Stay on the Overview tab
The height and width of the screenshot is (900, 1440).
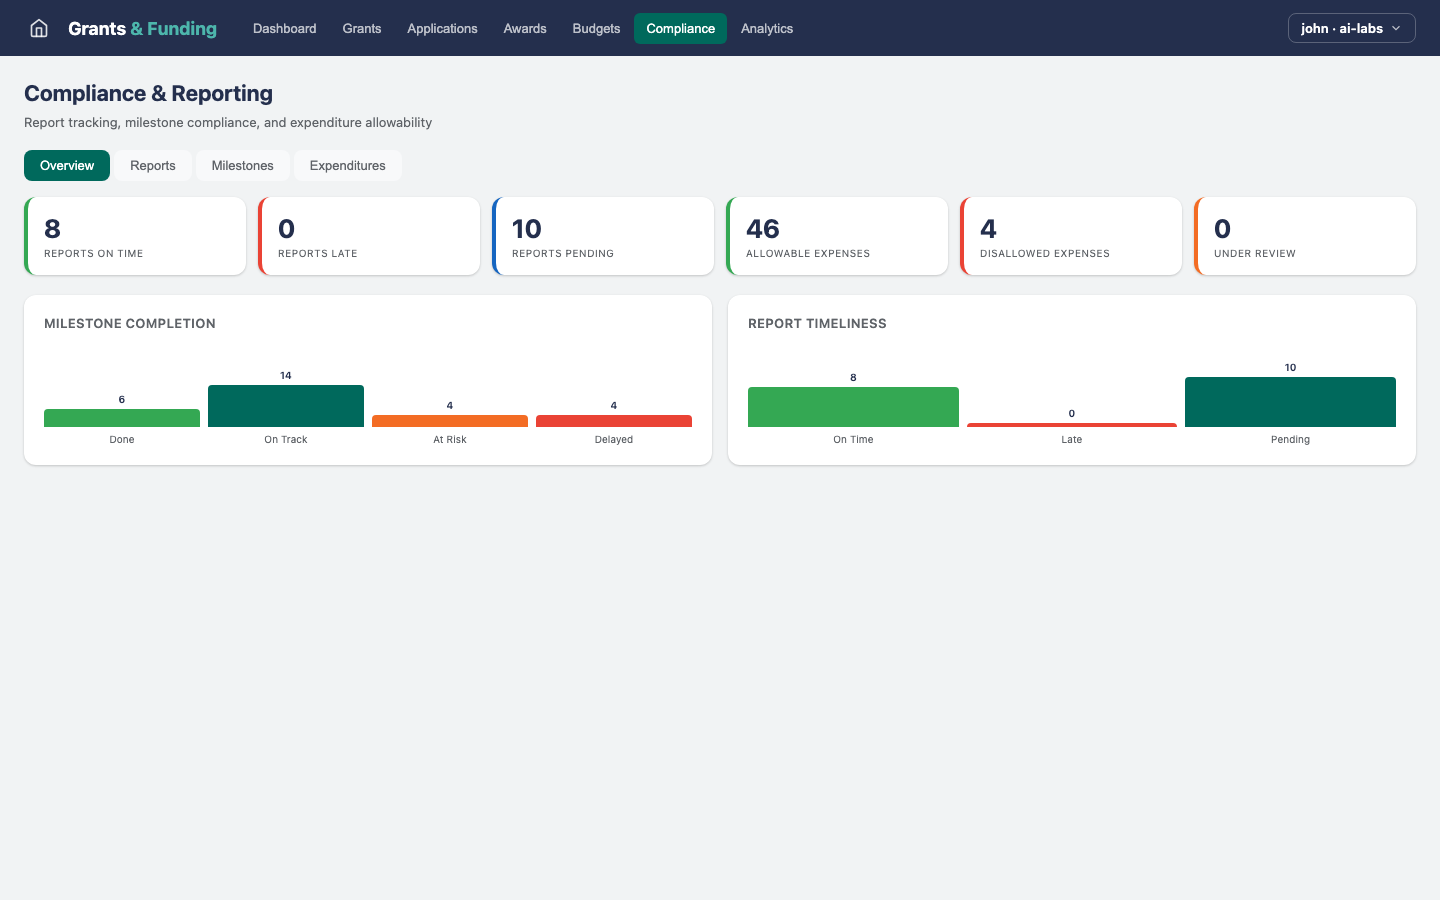point(66,165)
